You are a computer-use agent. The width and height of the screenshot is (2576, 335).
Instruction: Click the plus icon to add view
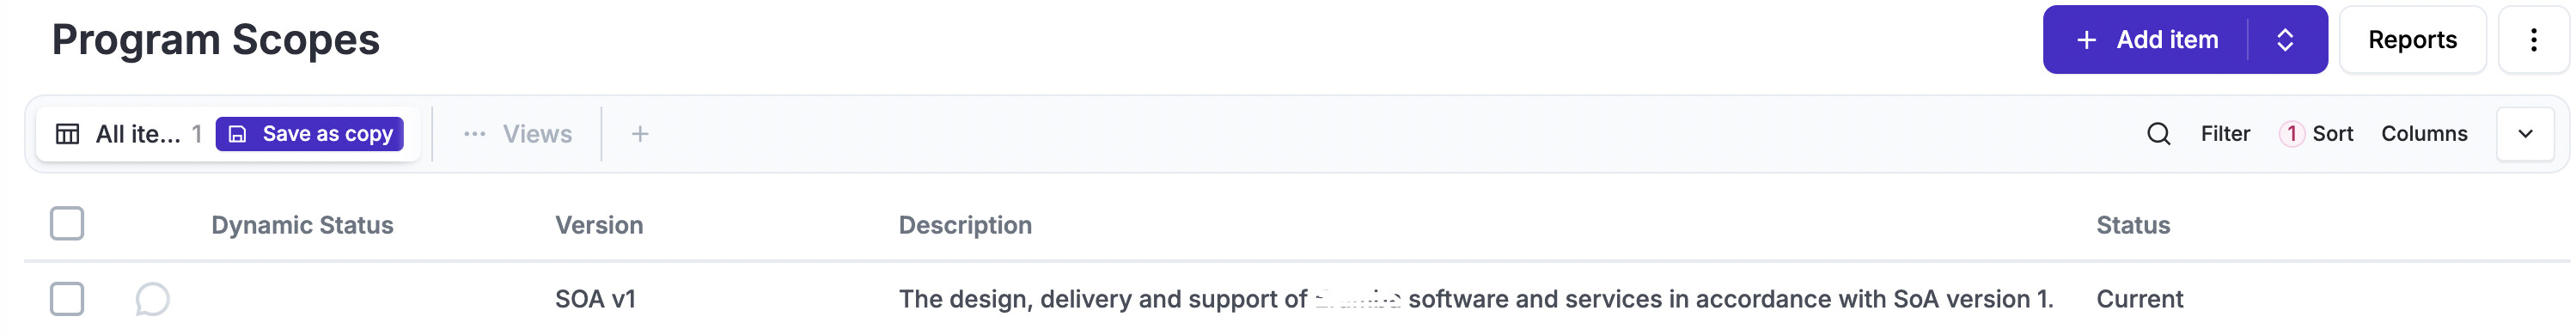pyautogui.click(x=640, y=134)
